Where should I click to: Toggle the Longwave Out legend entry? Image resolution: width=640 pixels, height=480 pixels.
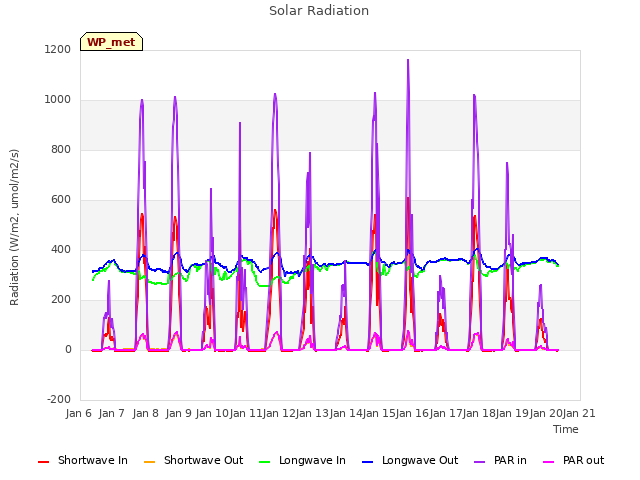tap(410, 460)
